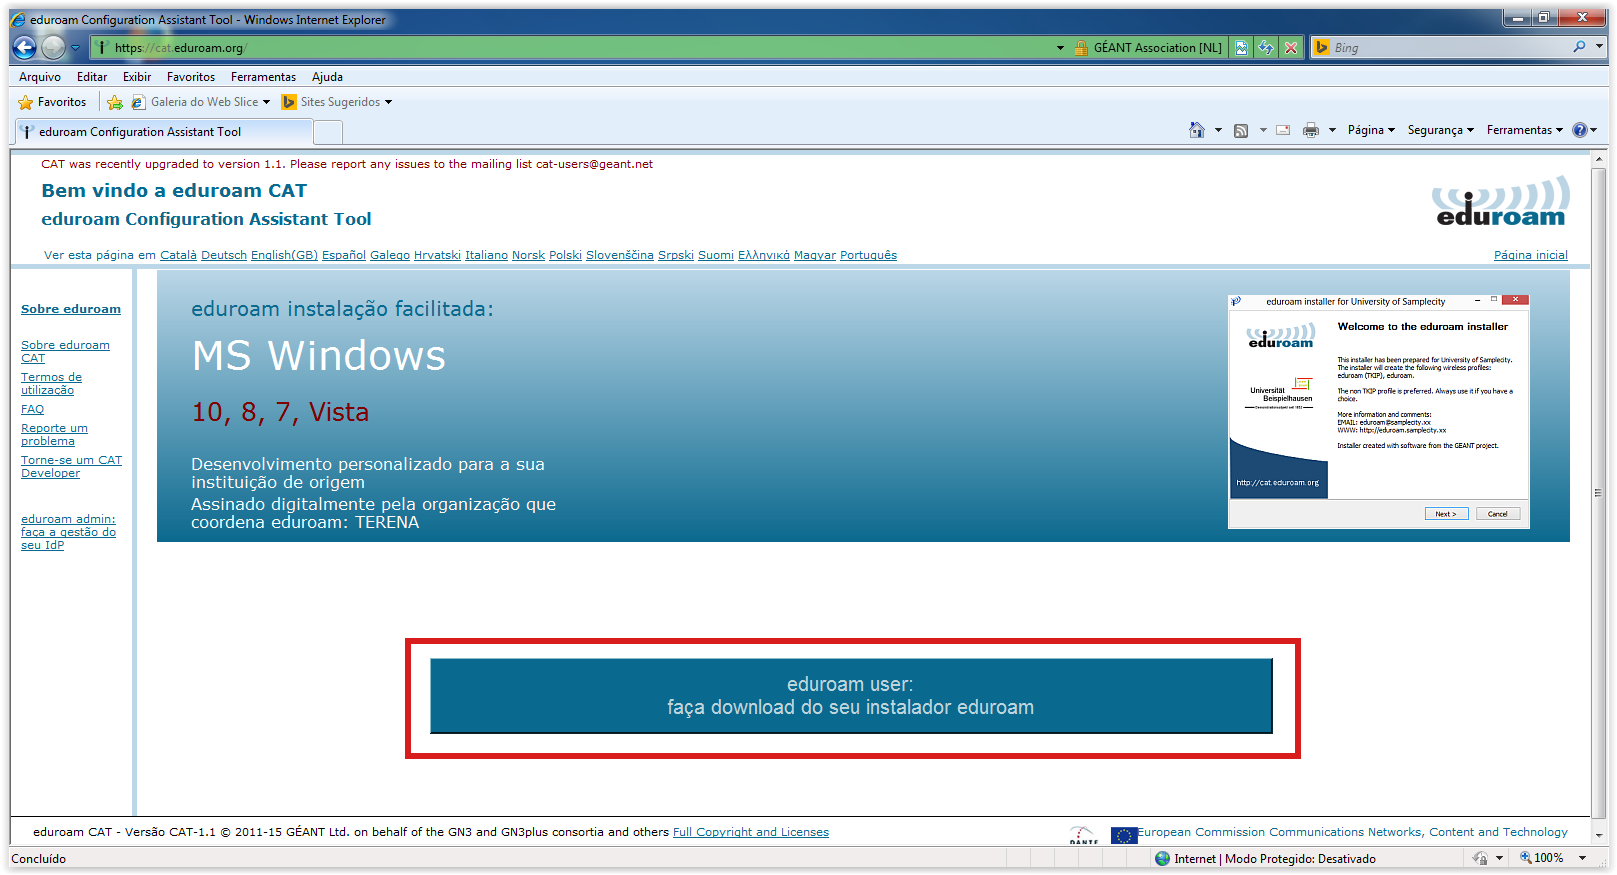Switch page language to Português

pos(868,255)
